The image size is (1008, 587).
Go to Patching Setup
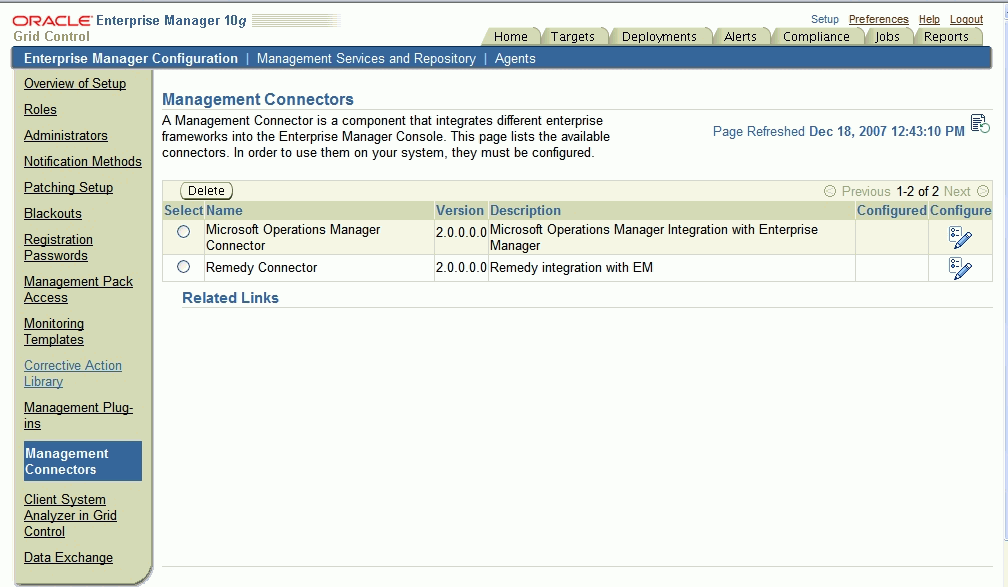pyautogui.click(x=68, y=188)
